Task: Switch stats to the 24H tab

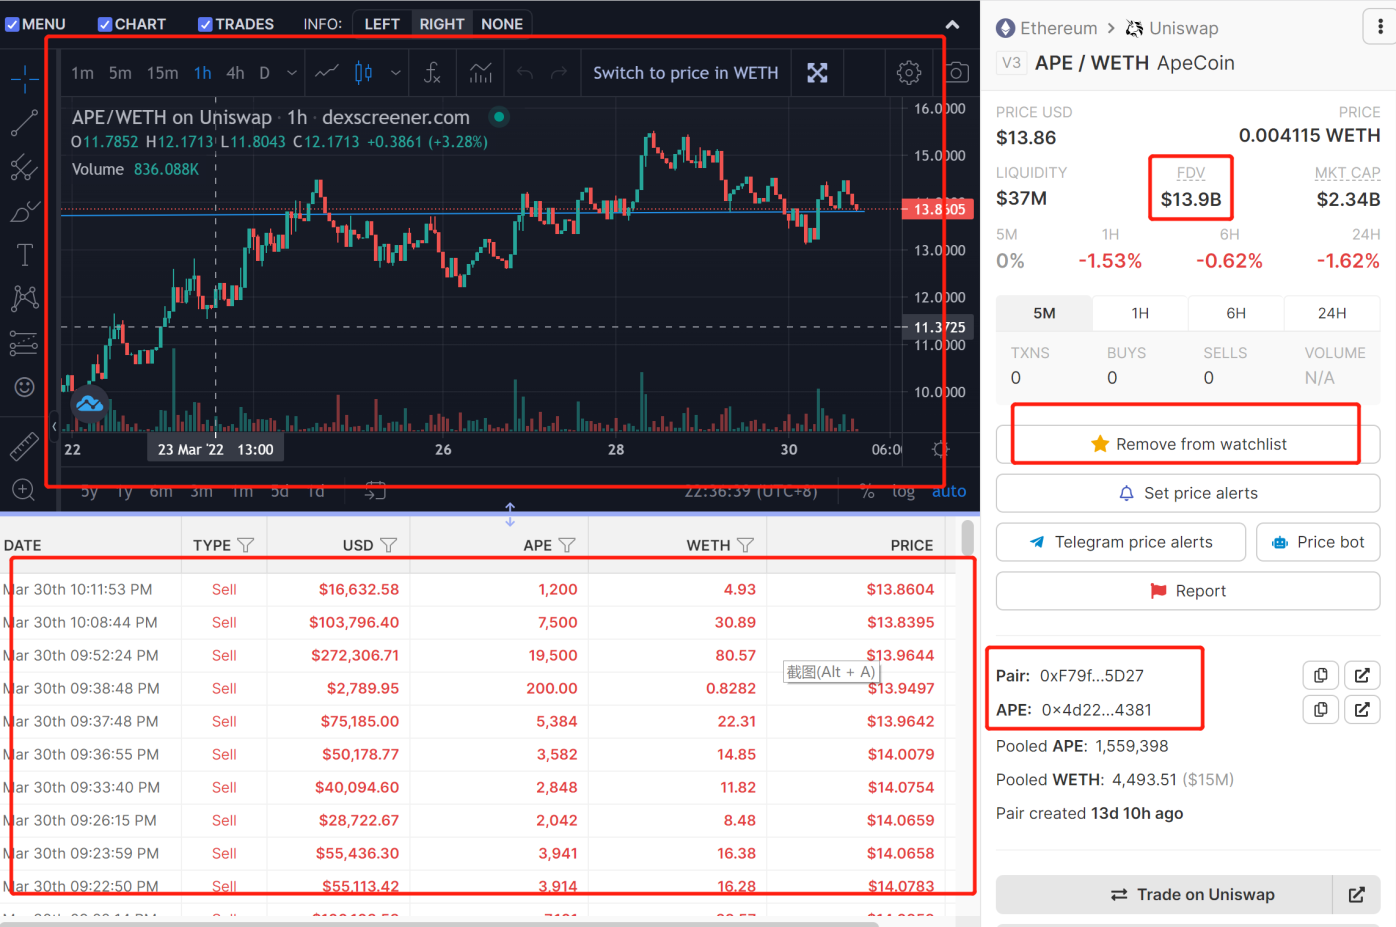Action: click(1332, 313)
